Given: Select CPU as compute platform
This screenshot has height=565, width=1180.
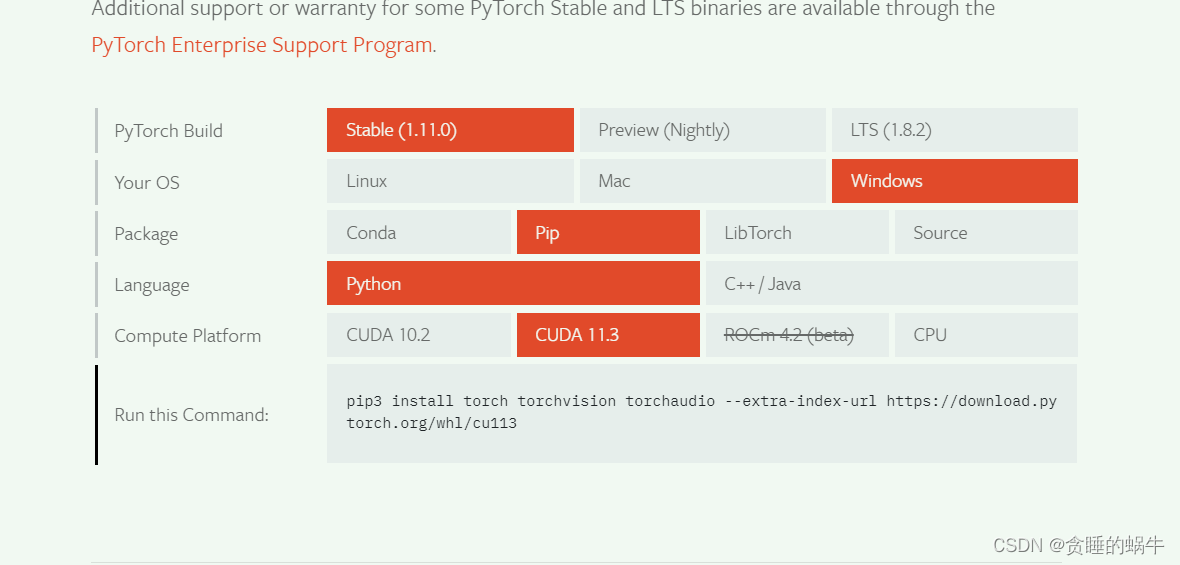Looking at the screenshot, I should pyautogui.click(x=985, y=335).
